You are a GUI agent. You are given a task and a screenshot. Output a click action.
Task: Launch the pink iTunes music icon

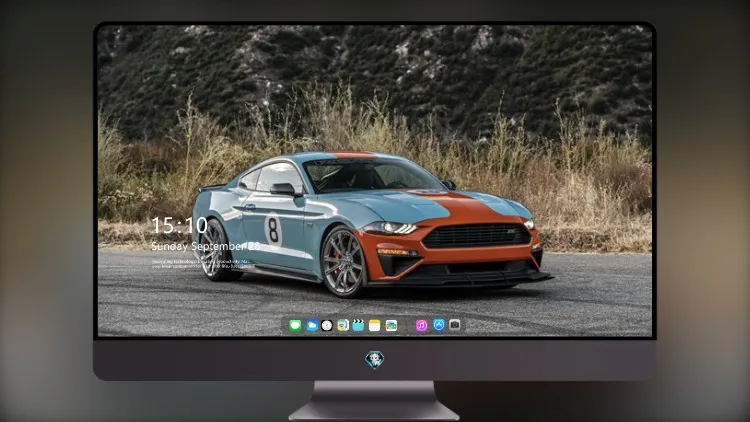(421, 325)
